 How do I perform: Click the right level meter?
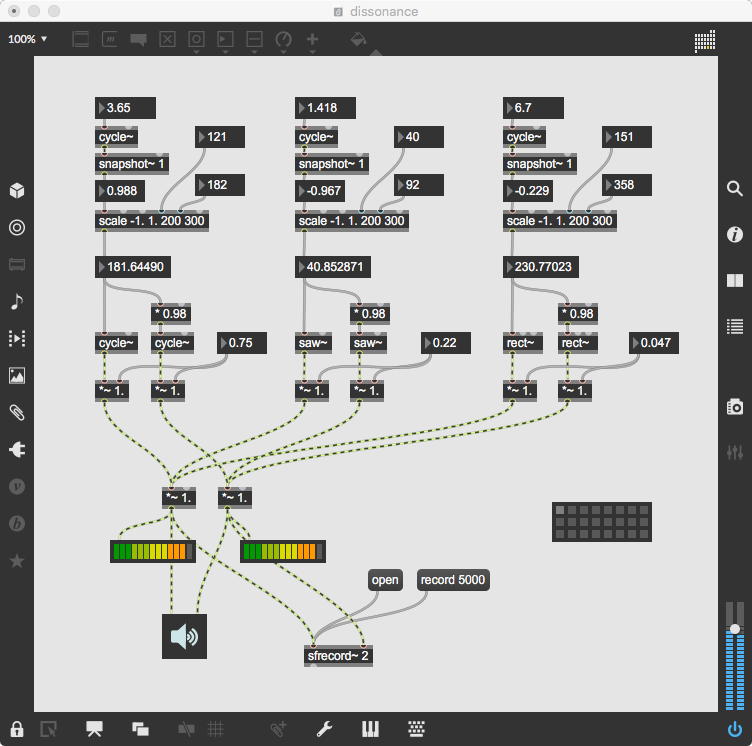click(x=282, y=551)
